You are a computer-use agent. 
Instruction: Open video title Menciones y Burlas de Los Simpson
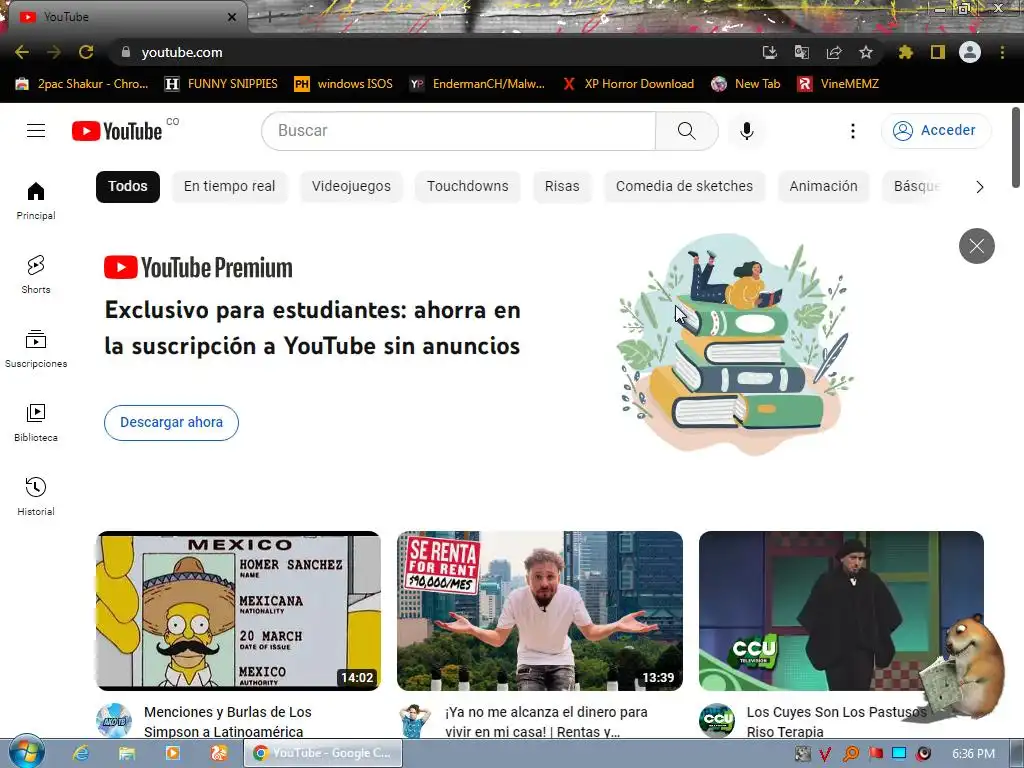[x=228, y=722]
